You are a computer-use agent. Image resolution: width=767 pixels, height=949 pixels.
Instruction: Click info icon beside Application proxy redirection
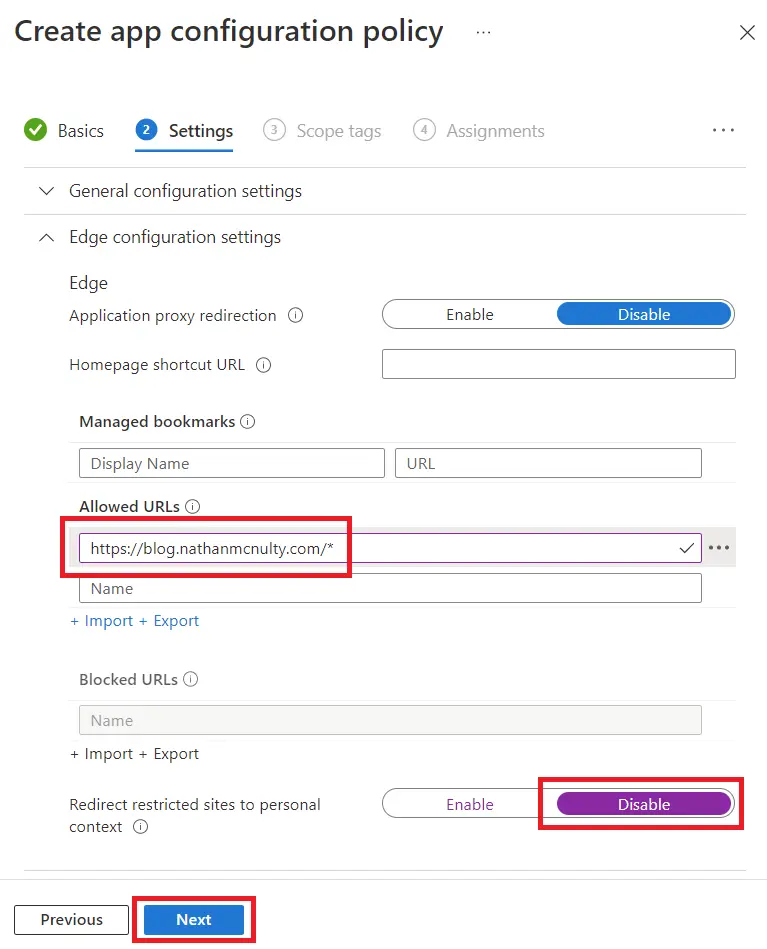pos(295,315)
